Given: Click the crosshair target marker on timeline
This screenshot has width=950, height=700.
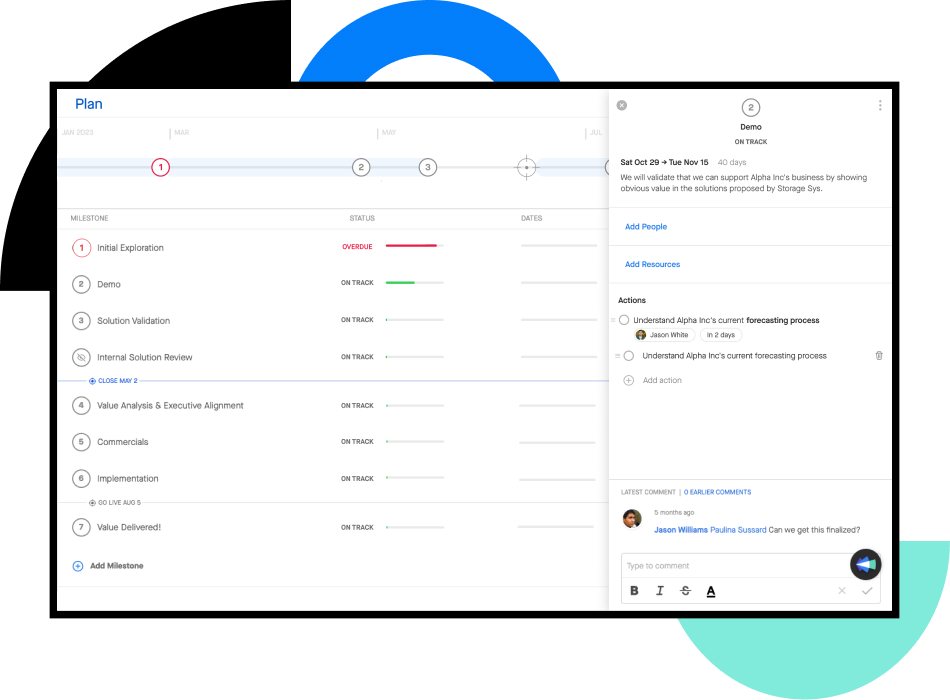Looking at the screenshot, I should 526,167.
